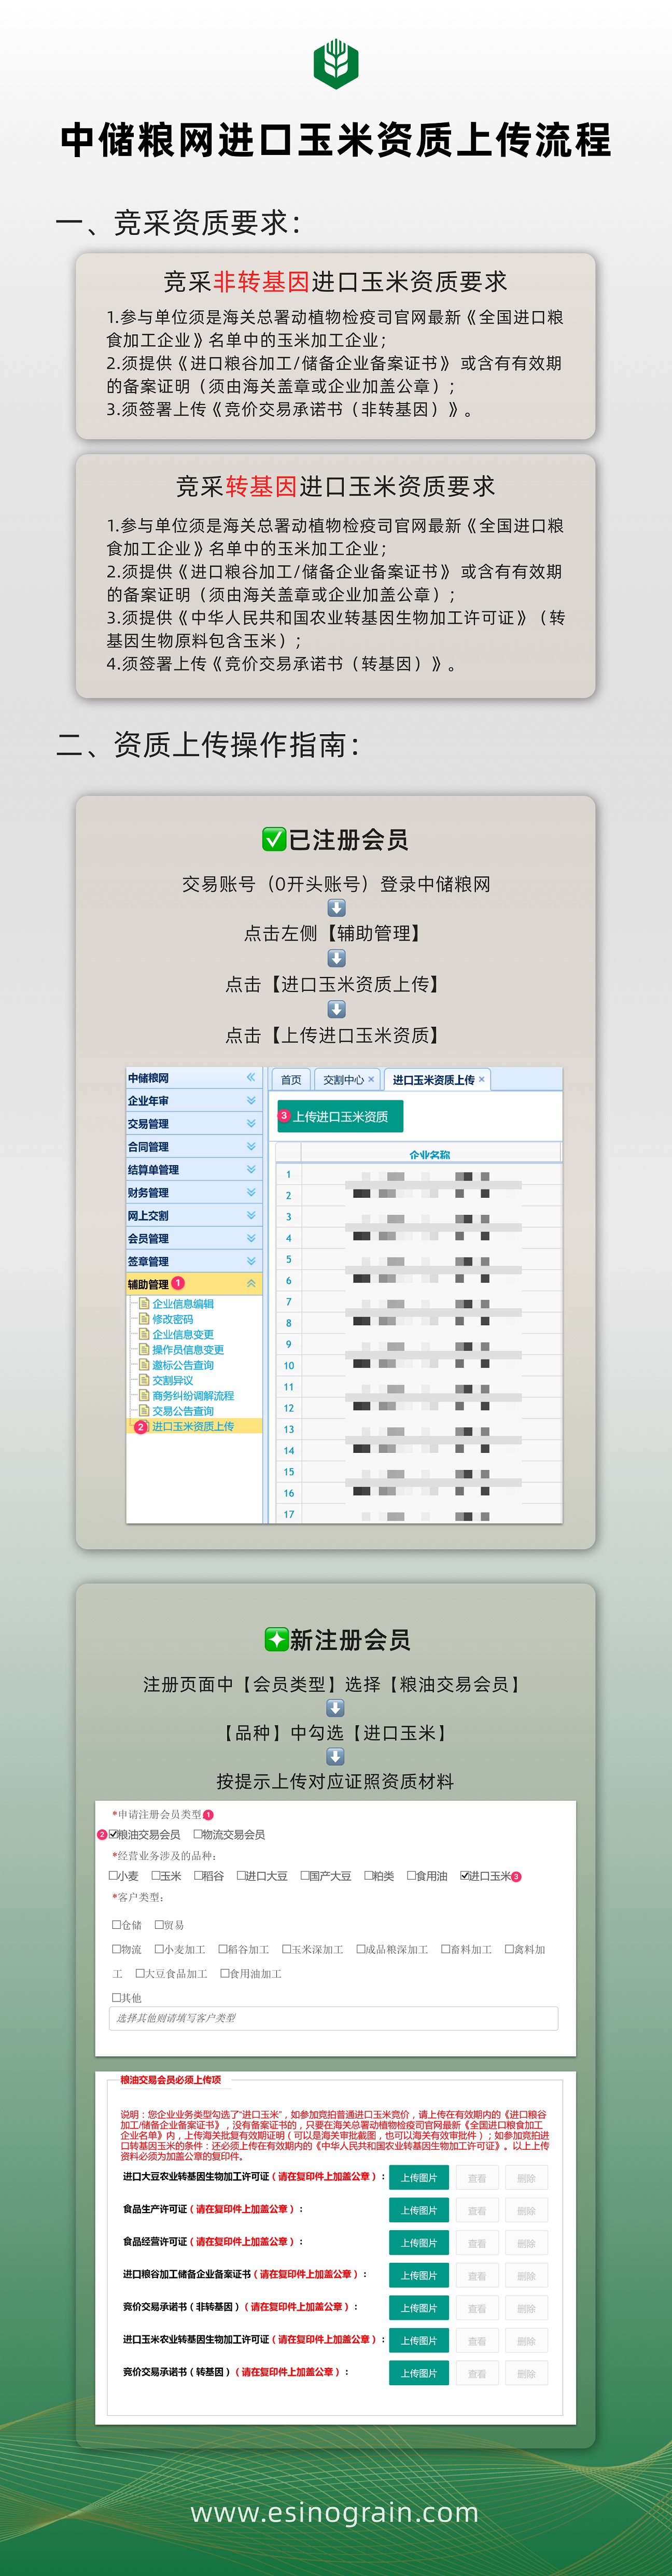This screenshot has height=2576, width=672.
Task: Tick the 国产大豆 checkbox
Action: tap(305, 1875)
